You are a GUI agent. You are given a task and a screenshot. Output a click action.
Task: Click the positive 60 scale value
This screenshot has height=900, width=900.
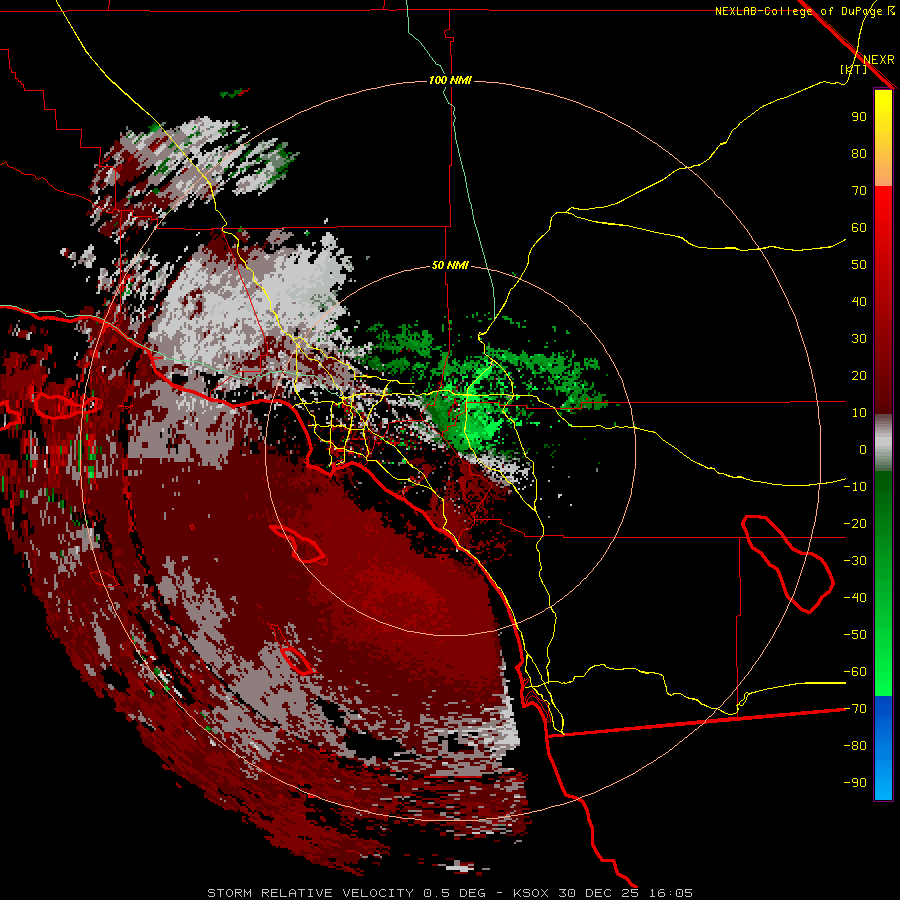[859, 228]
